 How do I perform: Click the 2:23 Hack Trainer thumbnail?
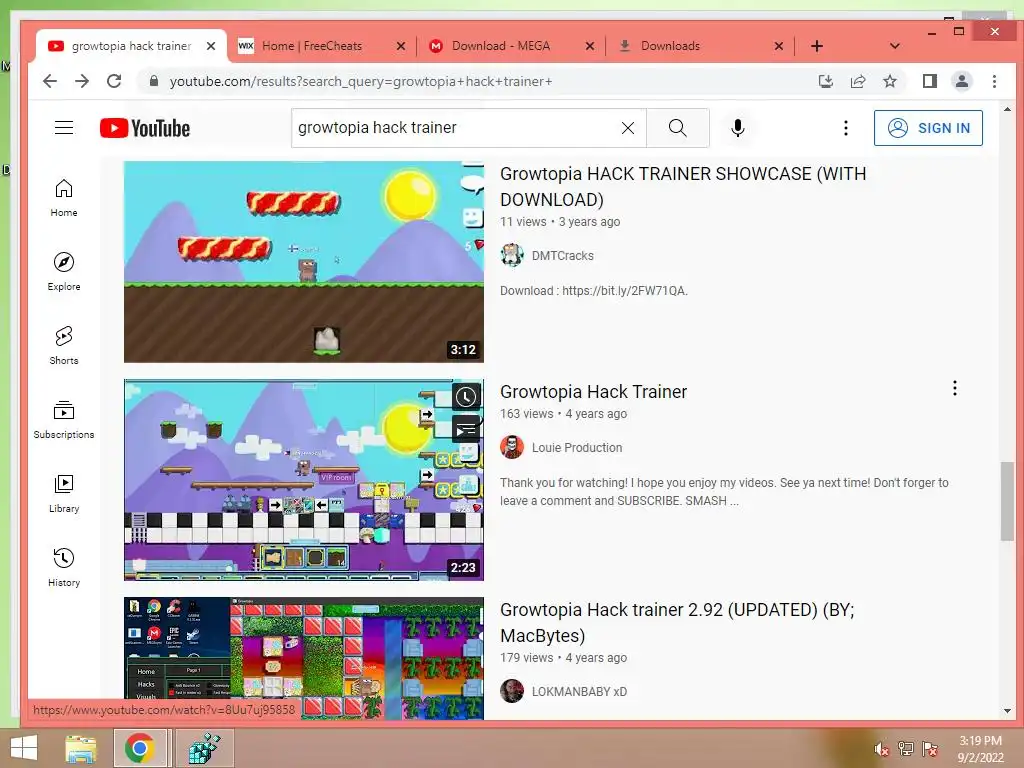click(x=304, y=480)
